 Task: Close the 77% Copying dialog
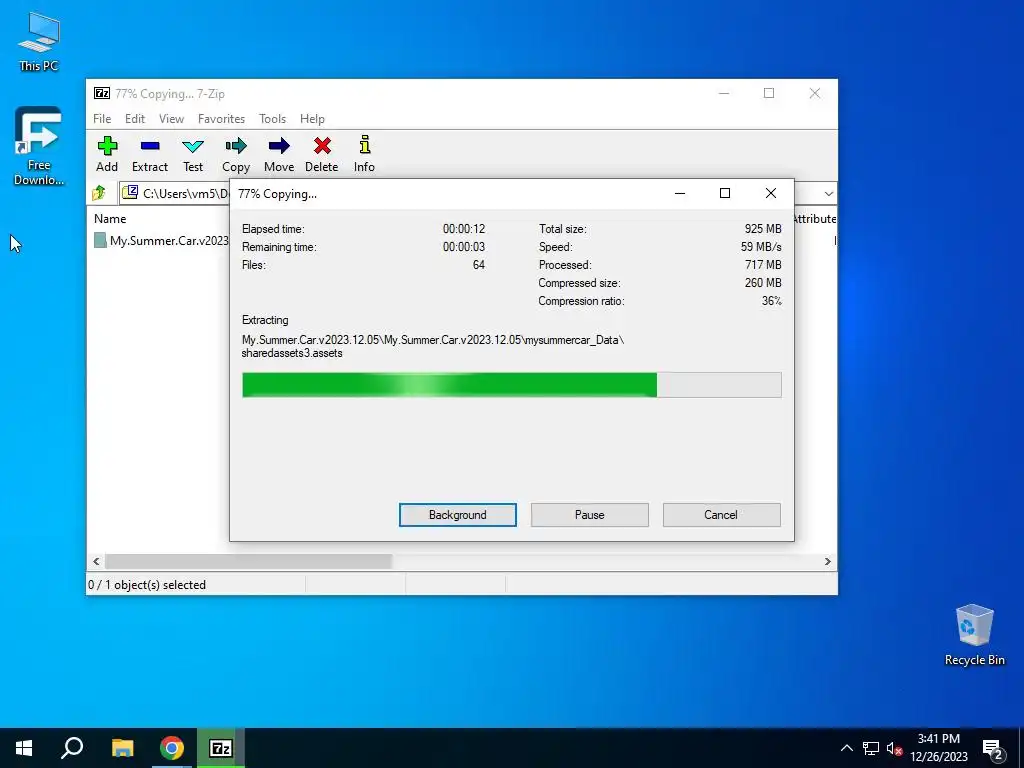[771, 193]
